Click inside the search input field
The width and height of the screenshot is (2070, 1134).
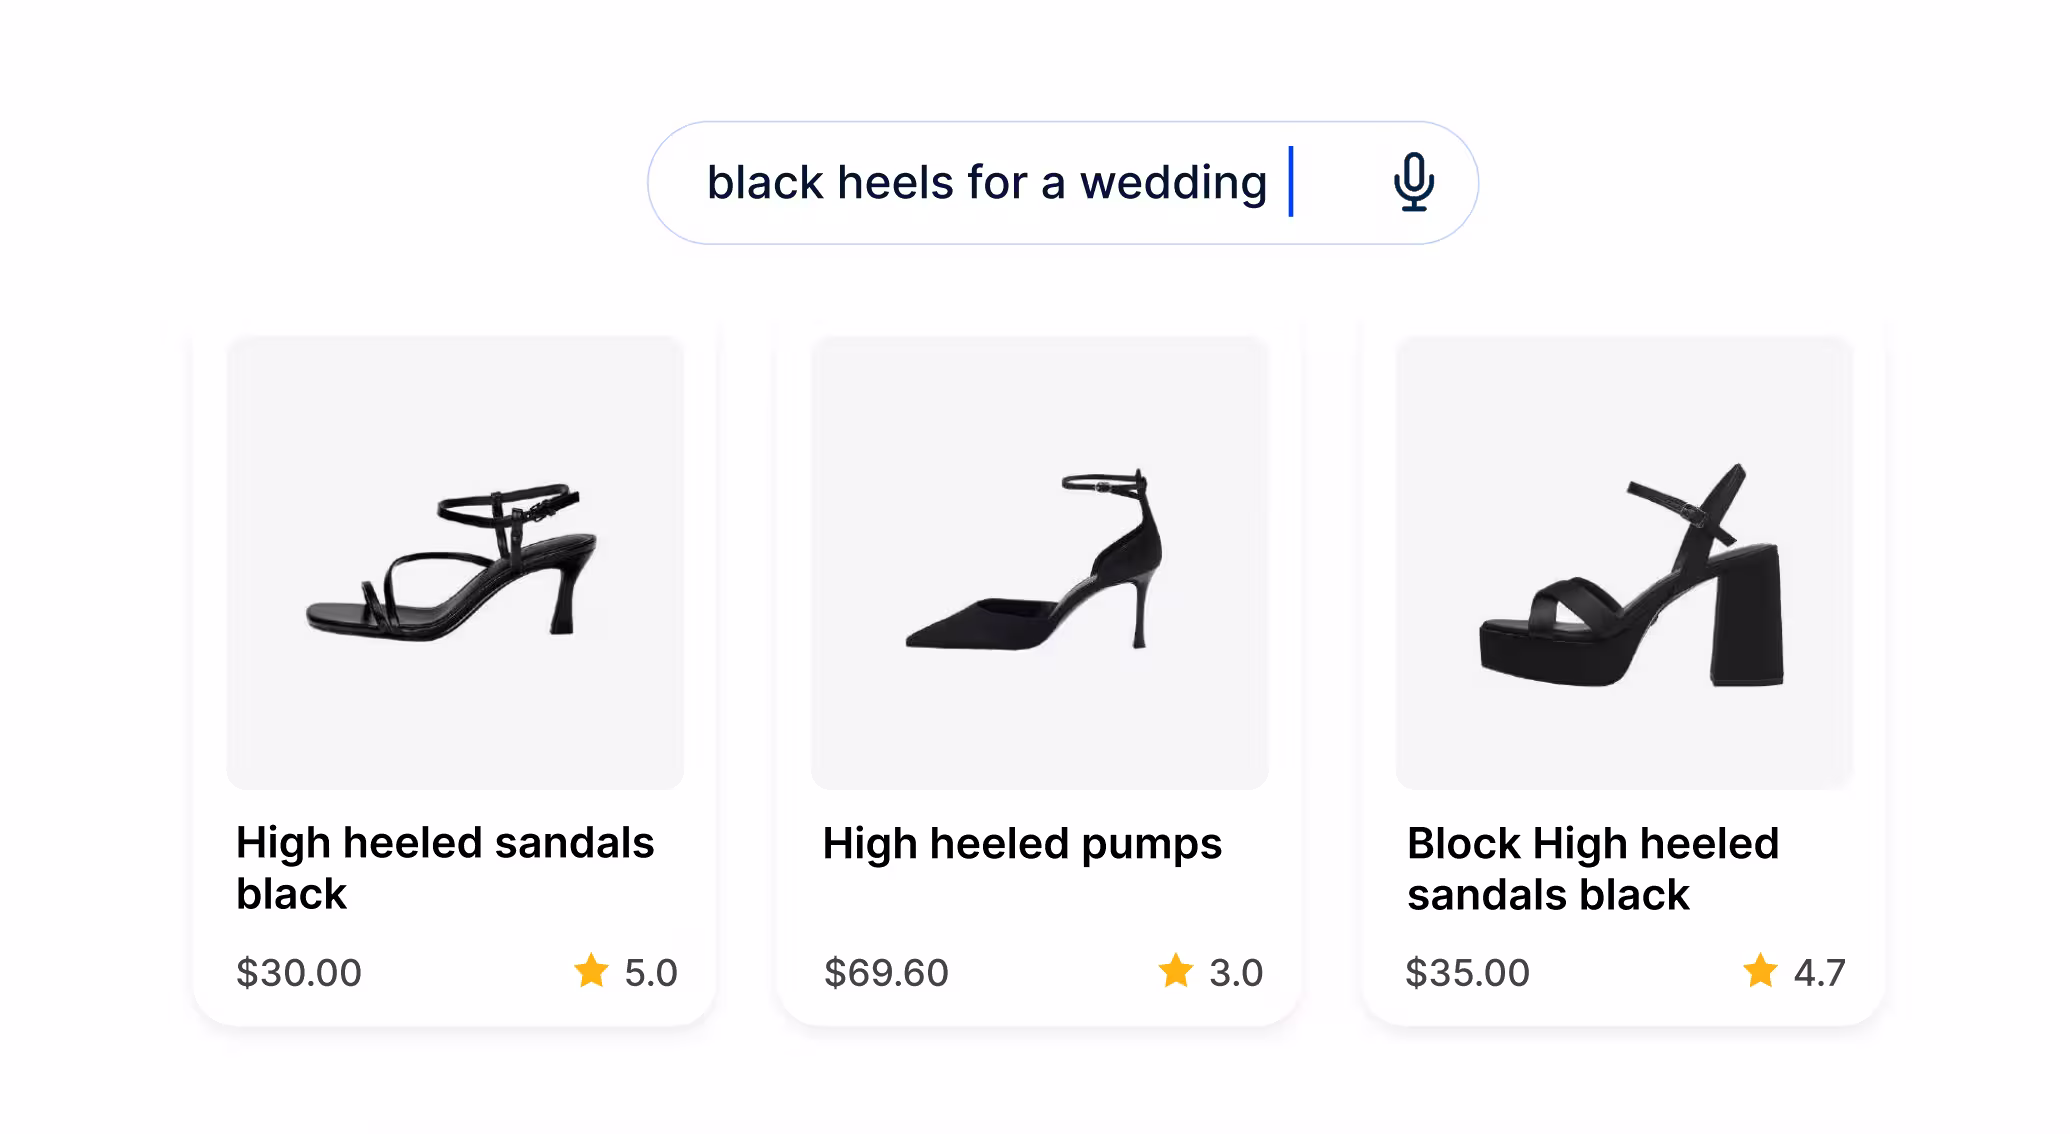click(1000, 182)
